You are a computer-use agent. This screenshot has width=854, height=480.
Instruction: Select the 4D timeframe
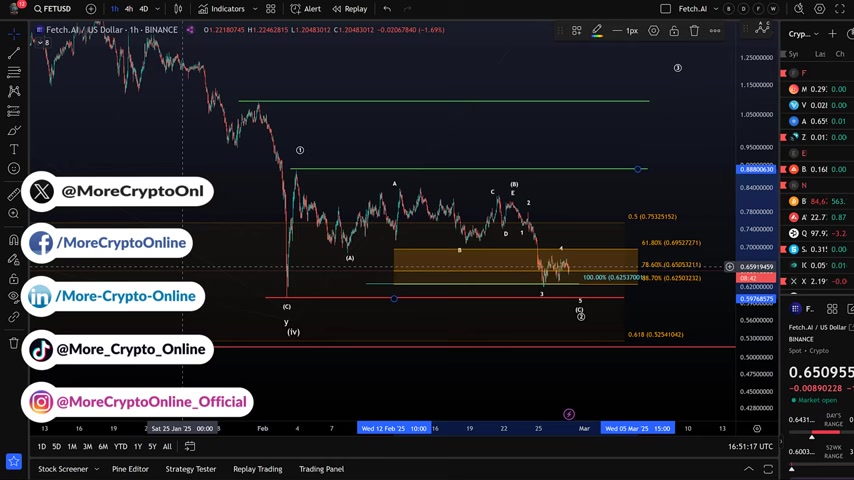[144, 9]
